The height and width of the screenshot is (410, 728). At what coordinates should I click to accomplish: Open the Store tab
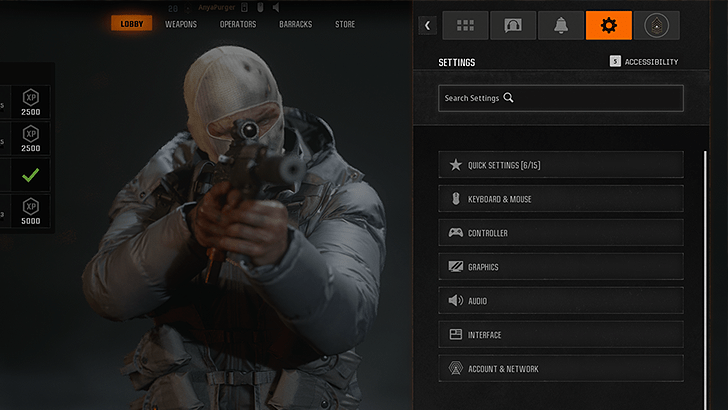345,24
